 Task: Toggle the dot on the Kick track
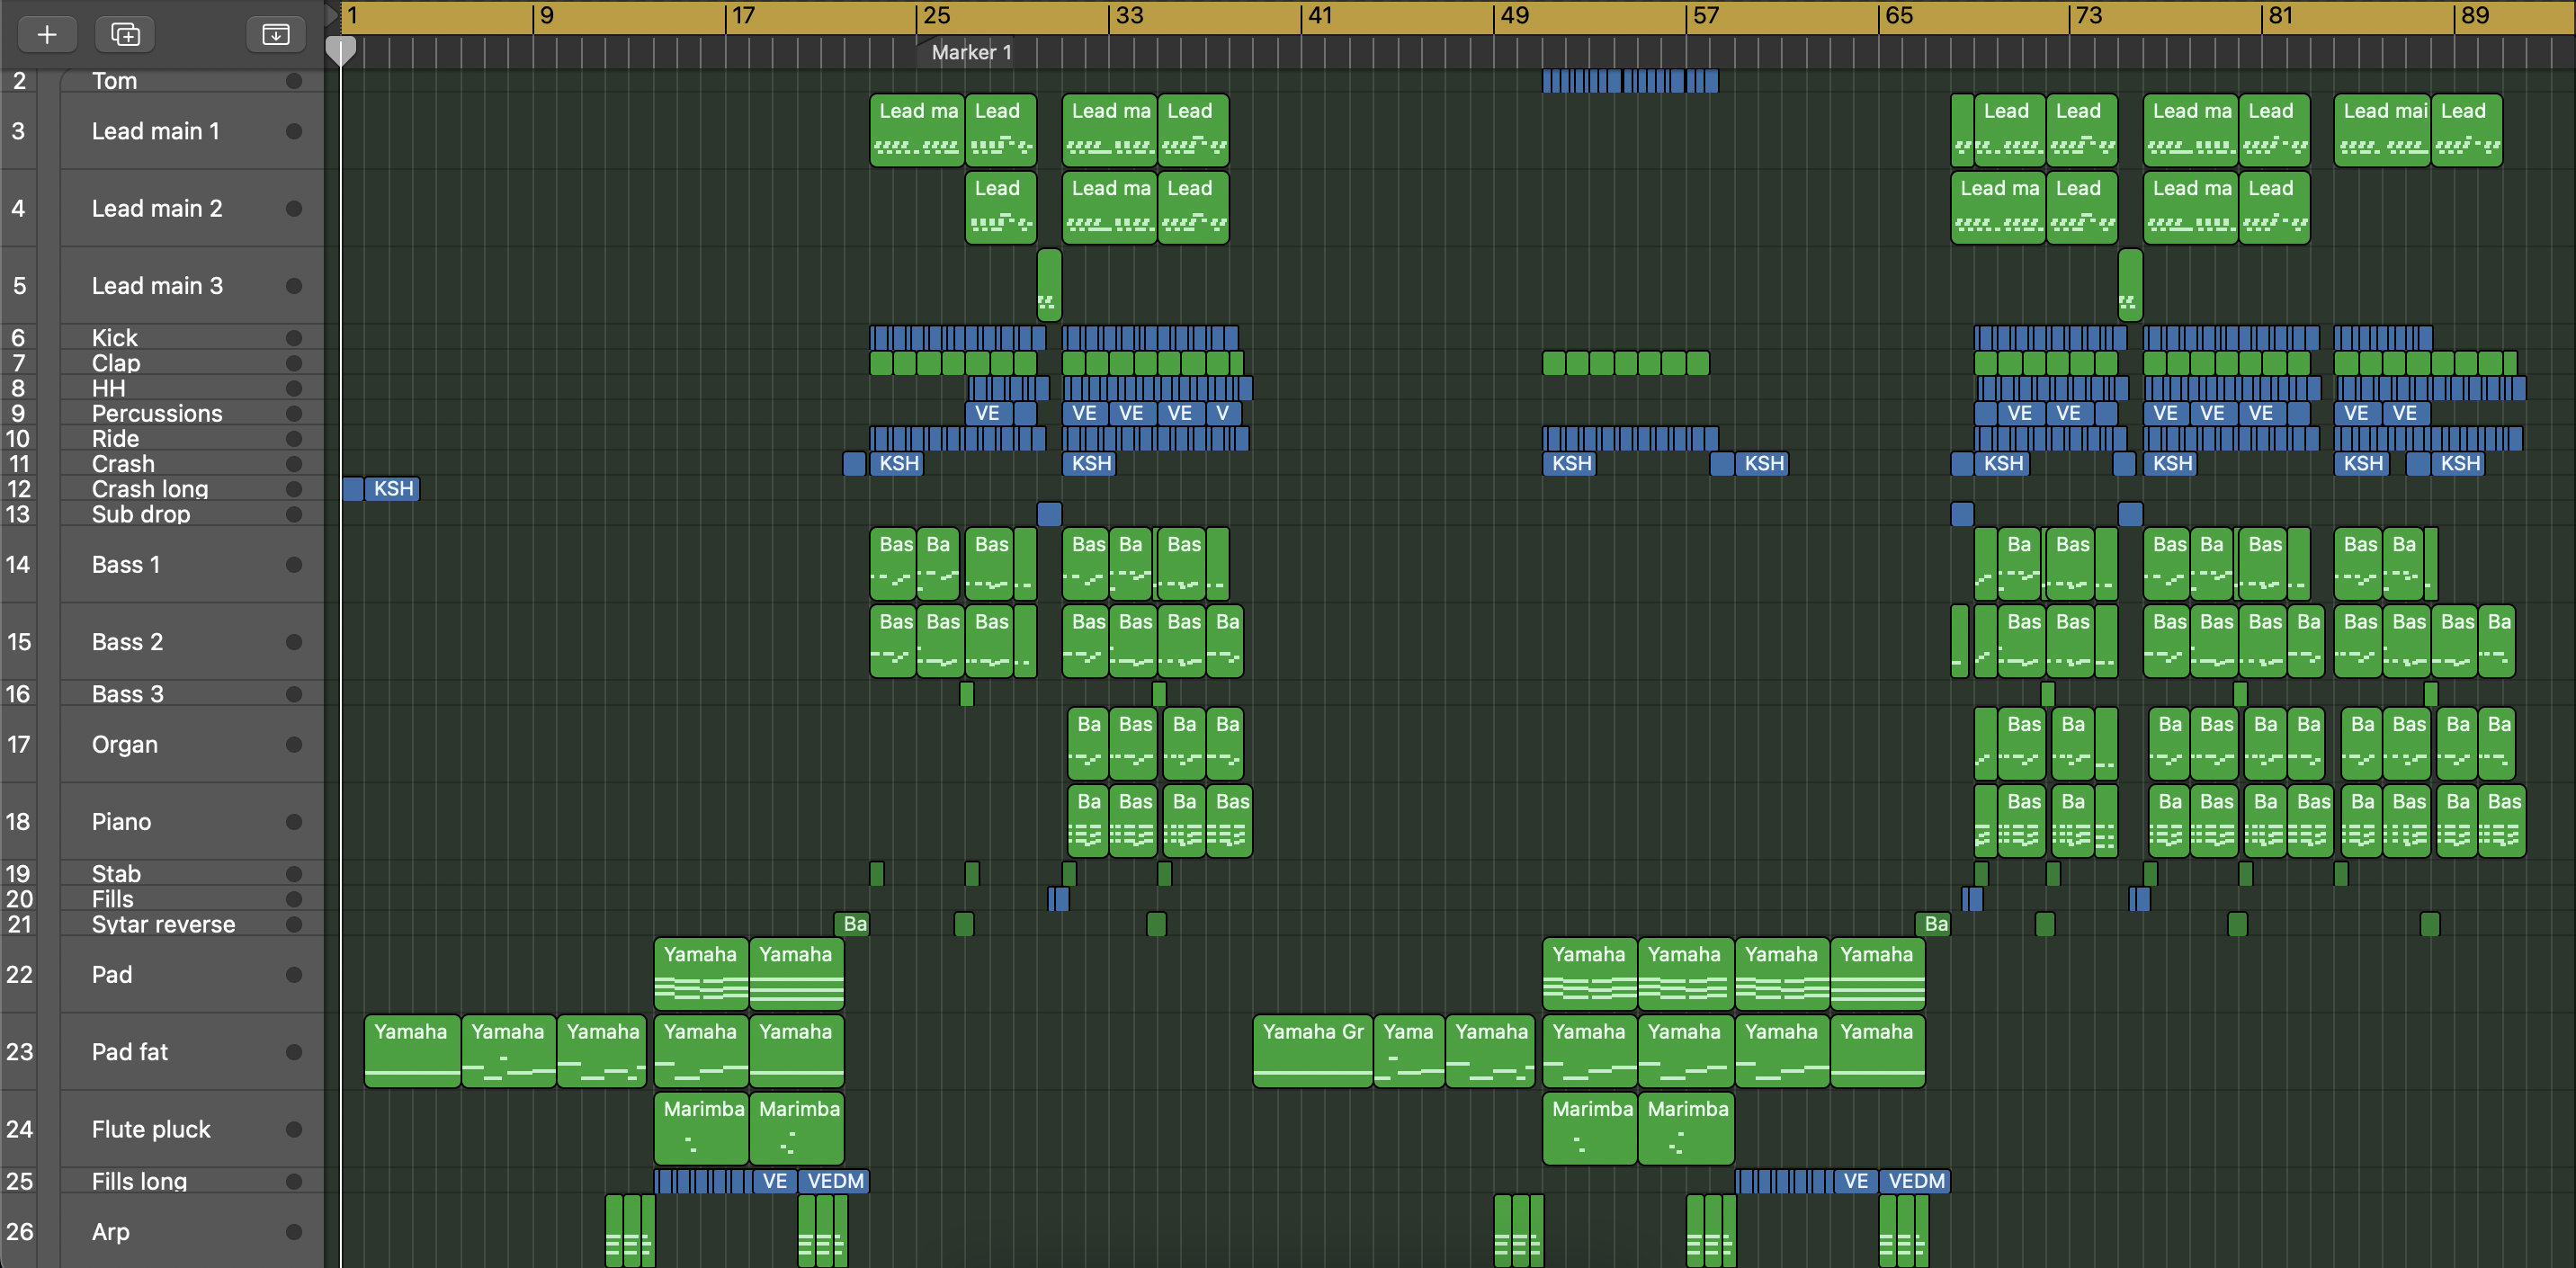pos(294,338)
